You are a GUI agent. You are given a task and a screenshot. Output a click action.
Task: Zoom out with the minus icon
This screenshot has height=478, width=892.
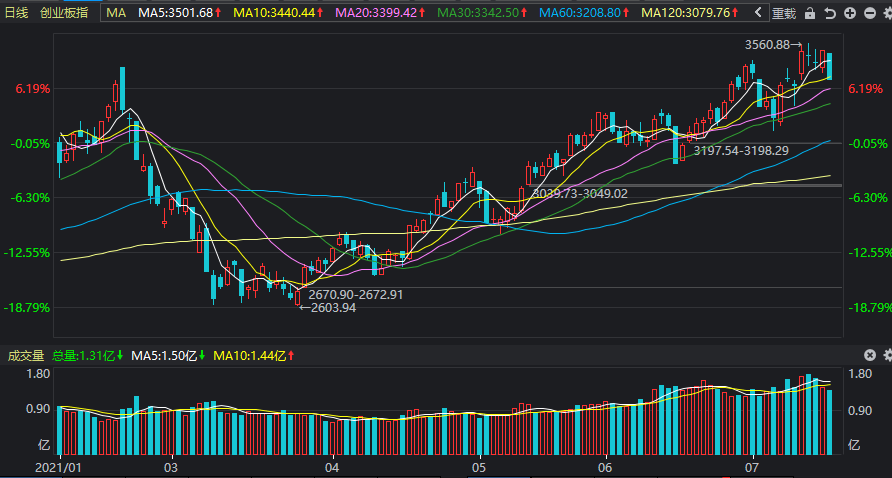(x=869, y=13)
